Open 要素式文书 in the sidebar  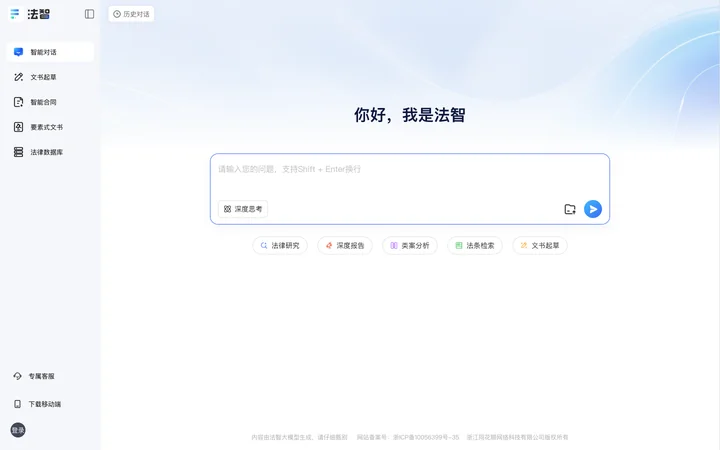click(51, 127)
